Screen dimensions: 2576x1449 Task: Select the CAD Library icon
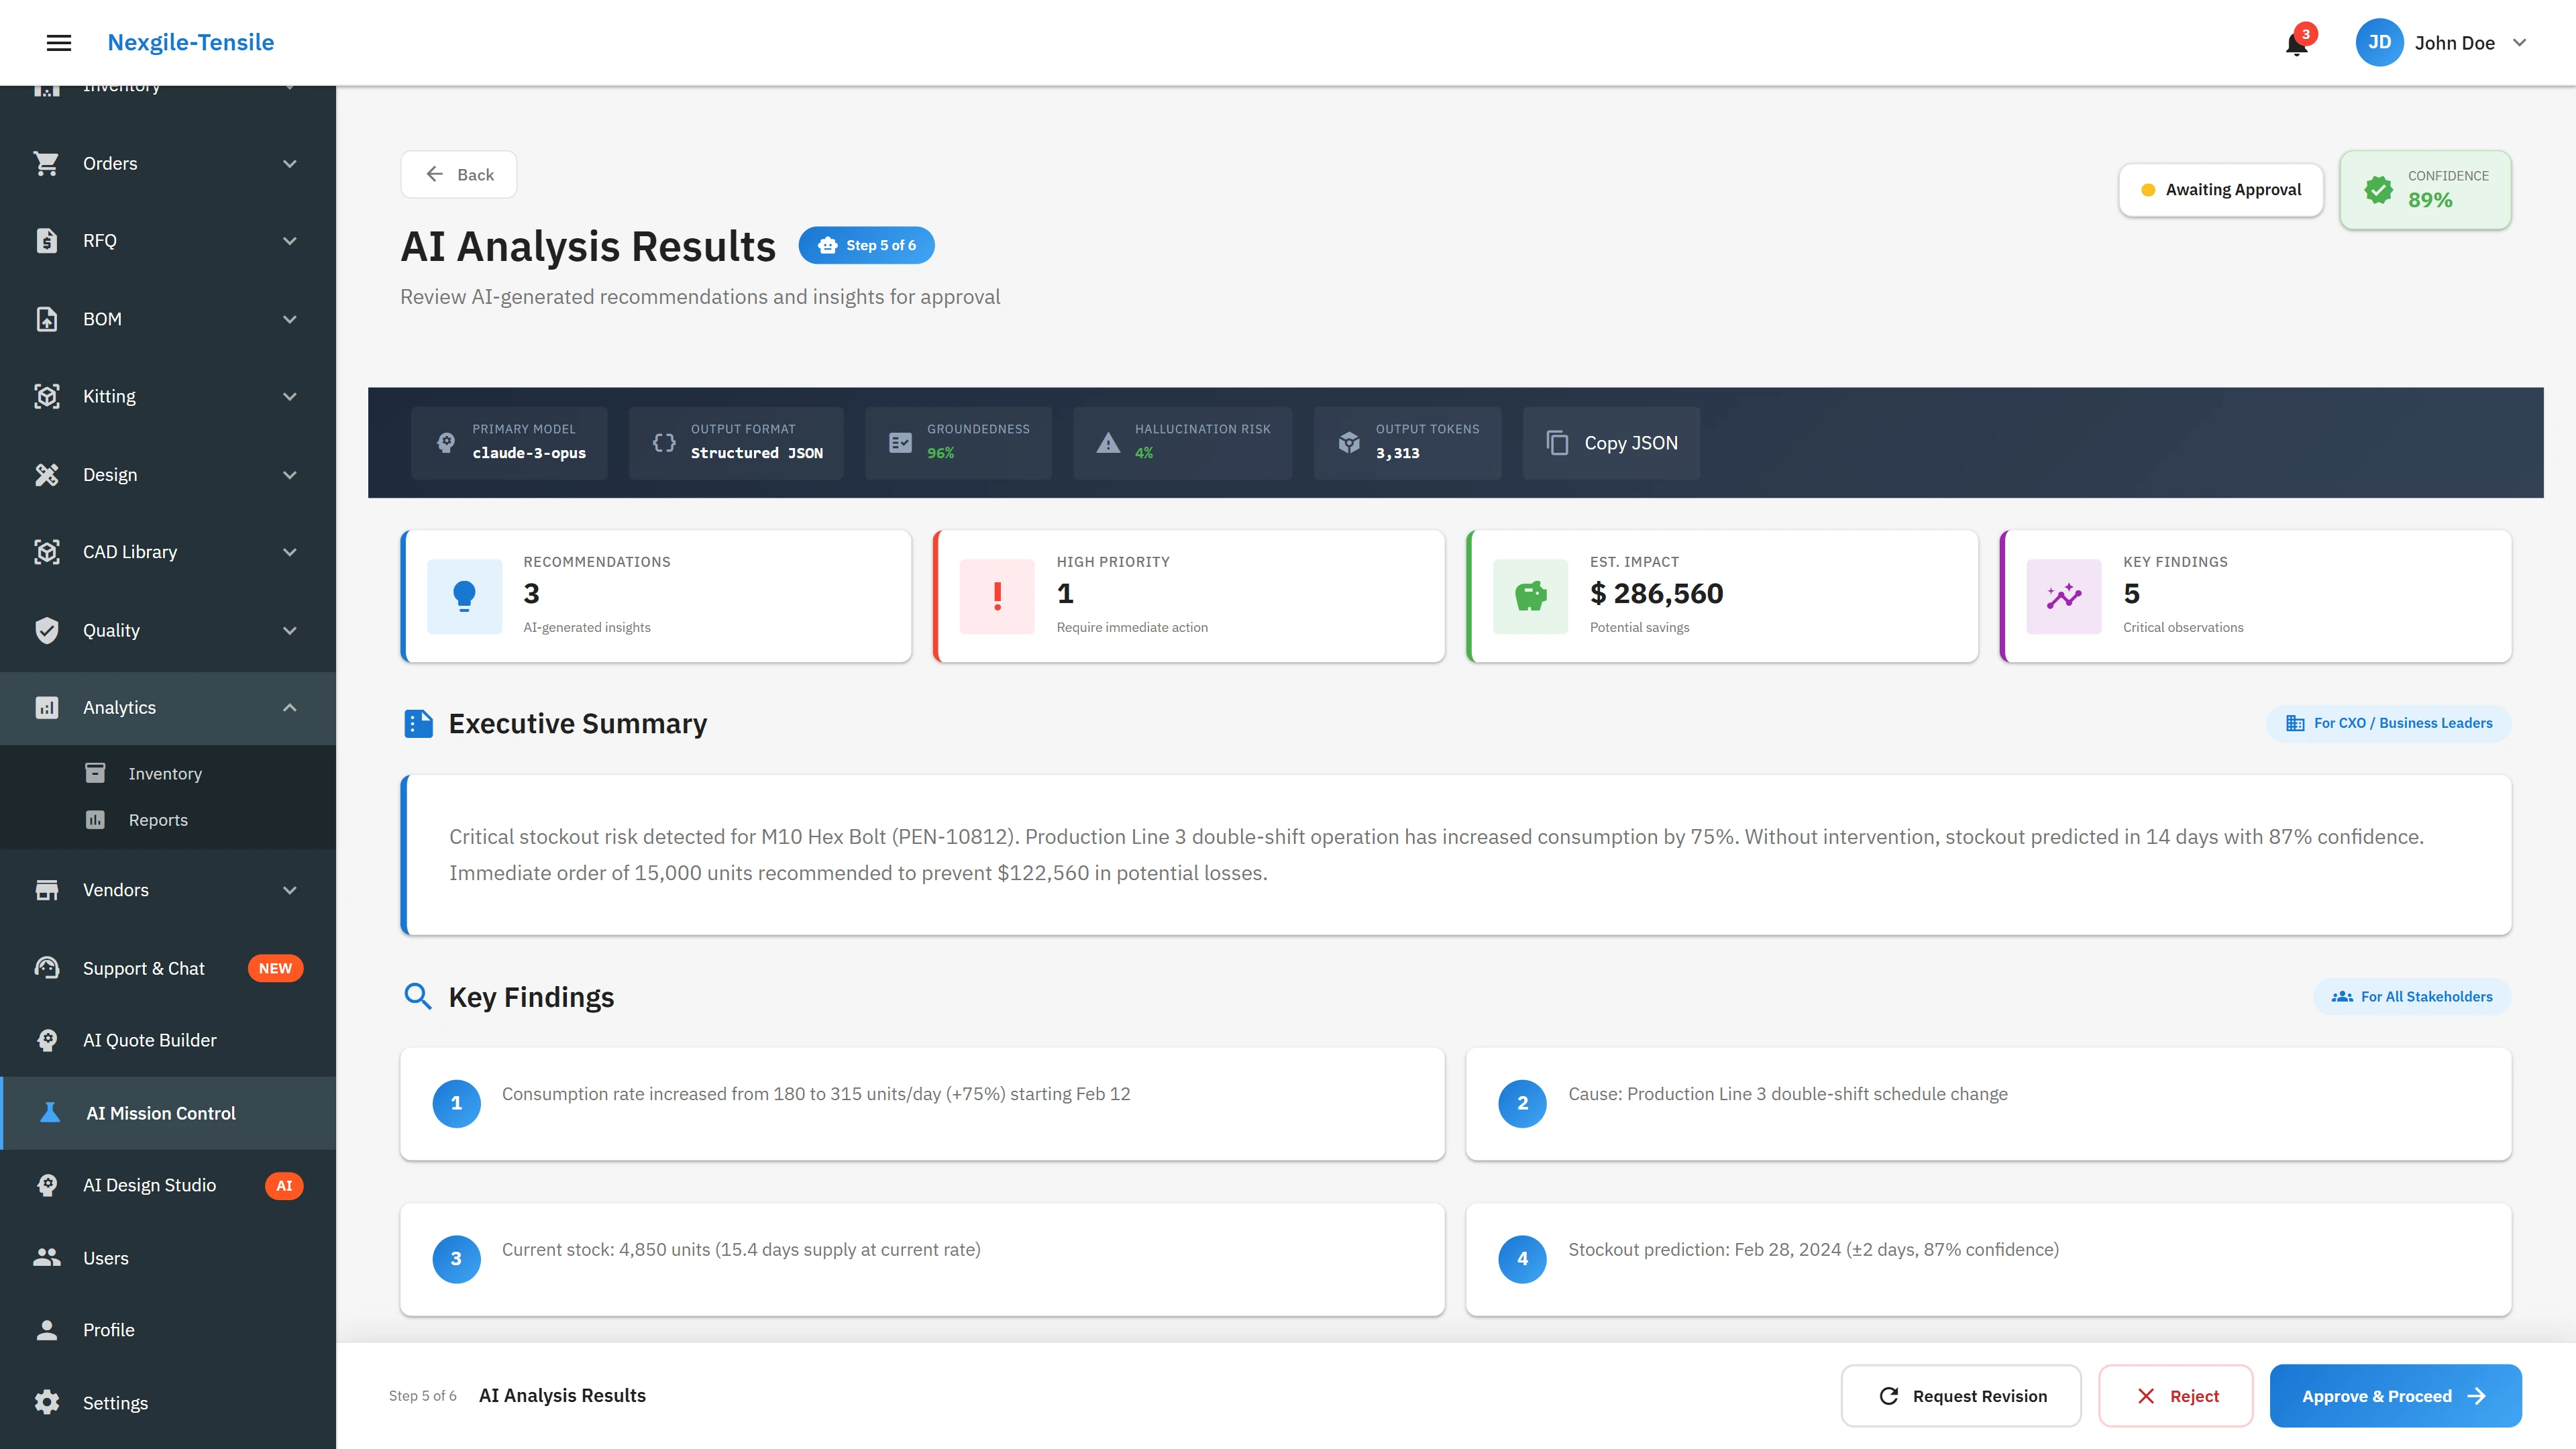tap(47, 551)
